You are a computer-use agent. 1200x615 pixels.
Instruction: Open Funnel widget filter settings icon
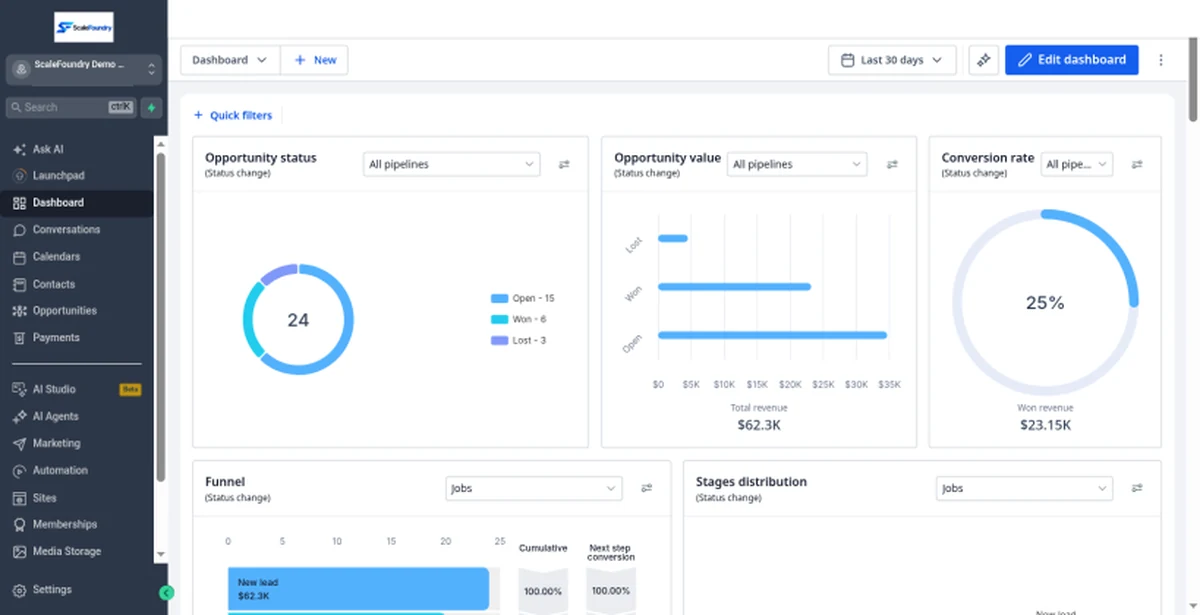point(647,488)
